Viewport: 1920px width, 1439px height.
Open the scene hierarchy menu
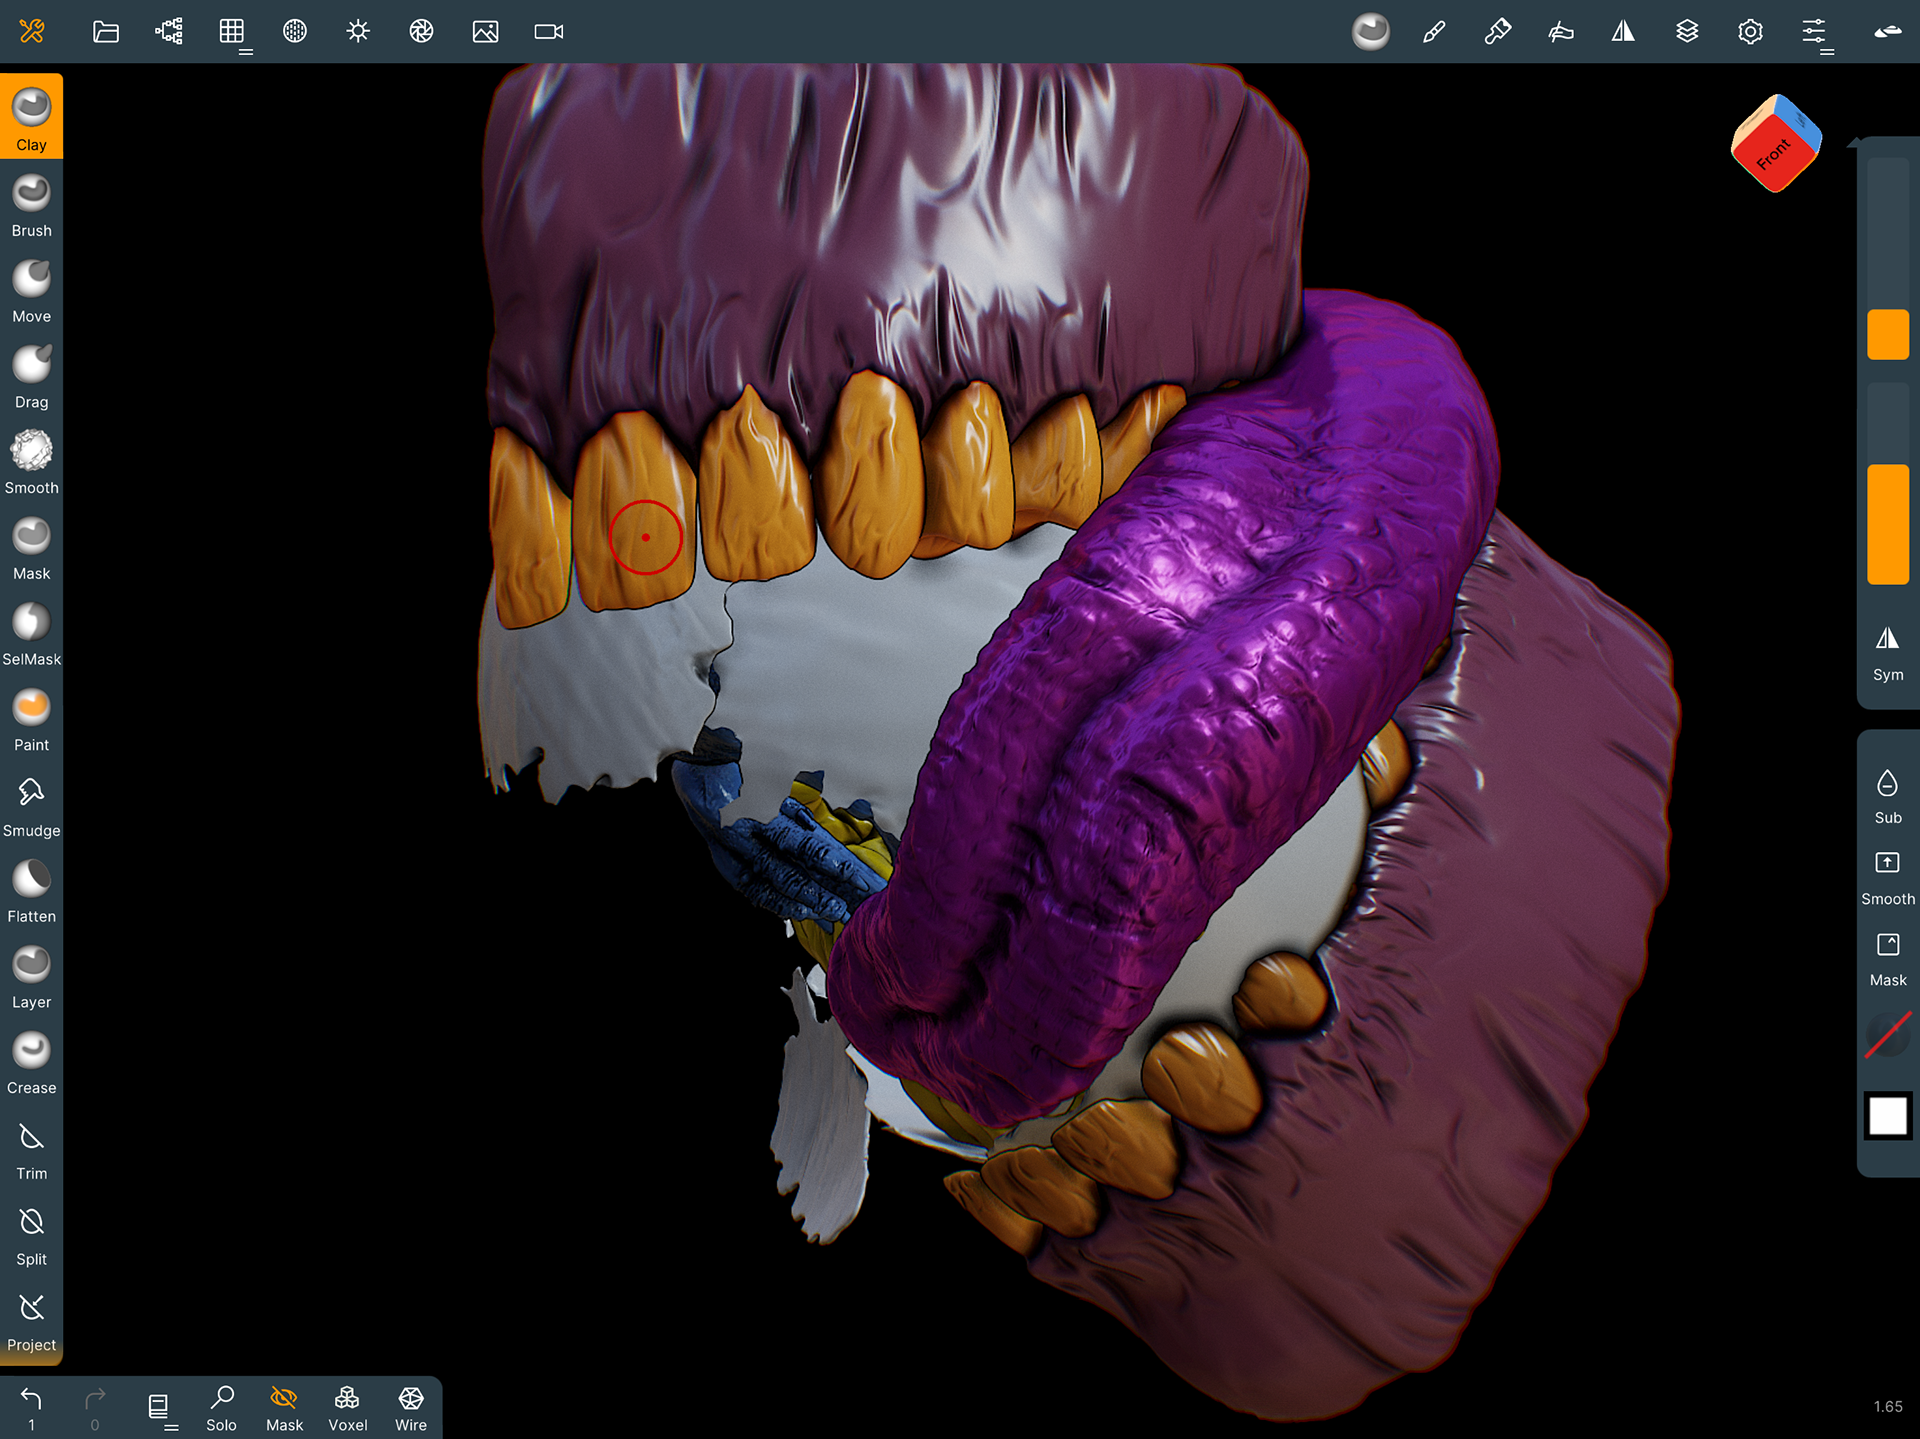click(169, 32)
